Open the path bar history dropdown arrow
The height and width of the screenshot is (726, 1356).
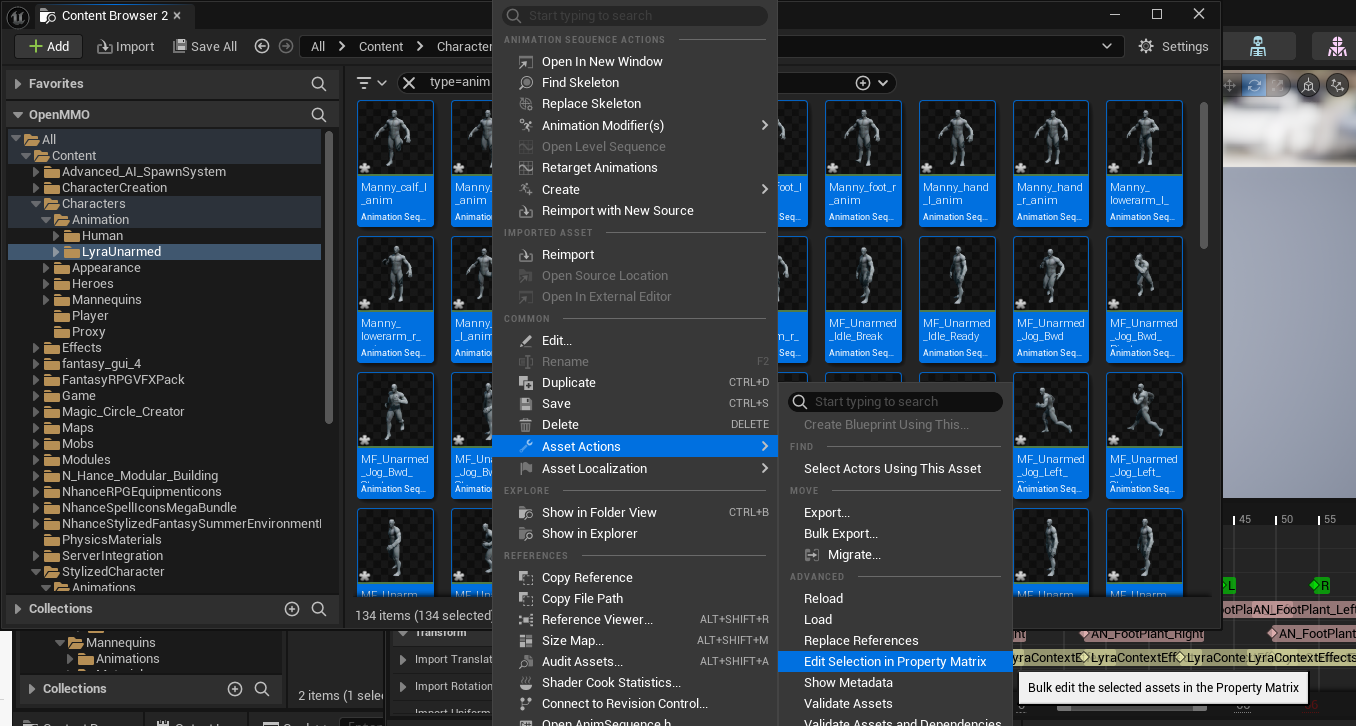point(1106,46)
